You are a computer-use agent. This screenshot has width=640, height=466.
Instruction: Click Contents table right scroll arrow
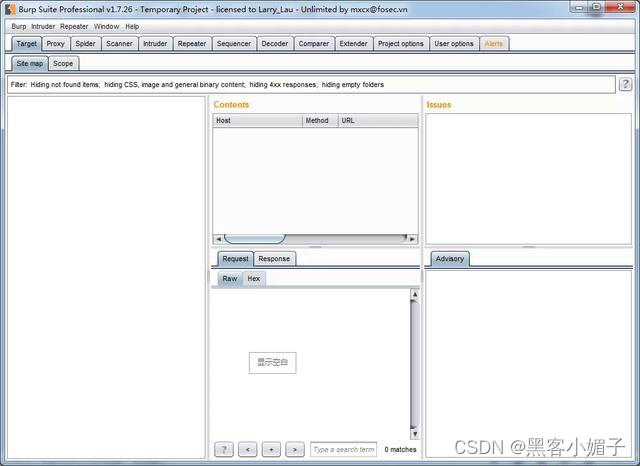(x=412, y=239)
